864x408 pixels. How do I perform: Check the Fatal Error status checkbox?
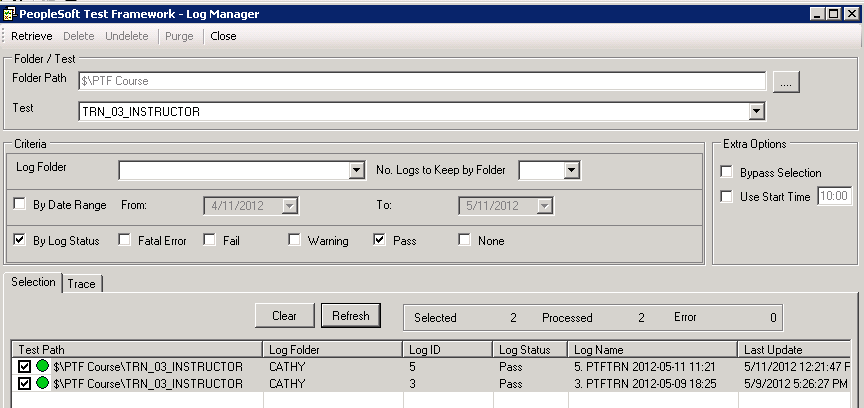point(125,240)
